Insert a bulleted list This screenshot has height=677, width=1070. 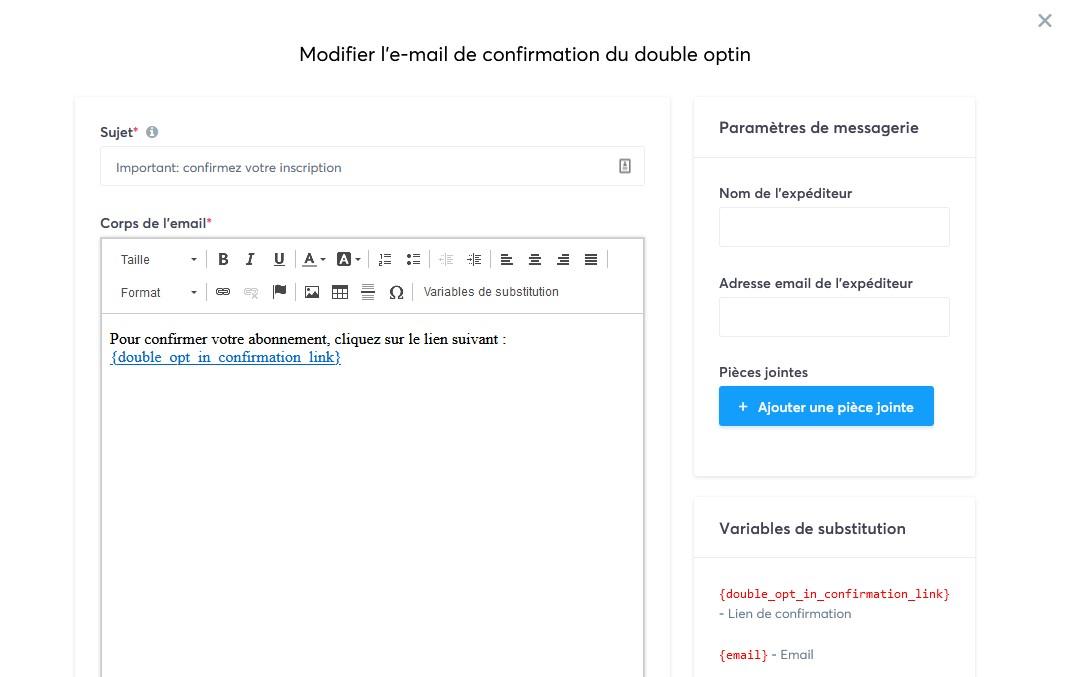pyautogui.click(x=413, y=259)
